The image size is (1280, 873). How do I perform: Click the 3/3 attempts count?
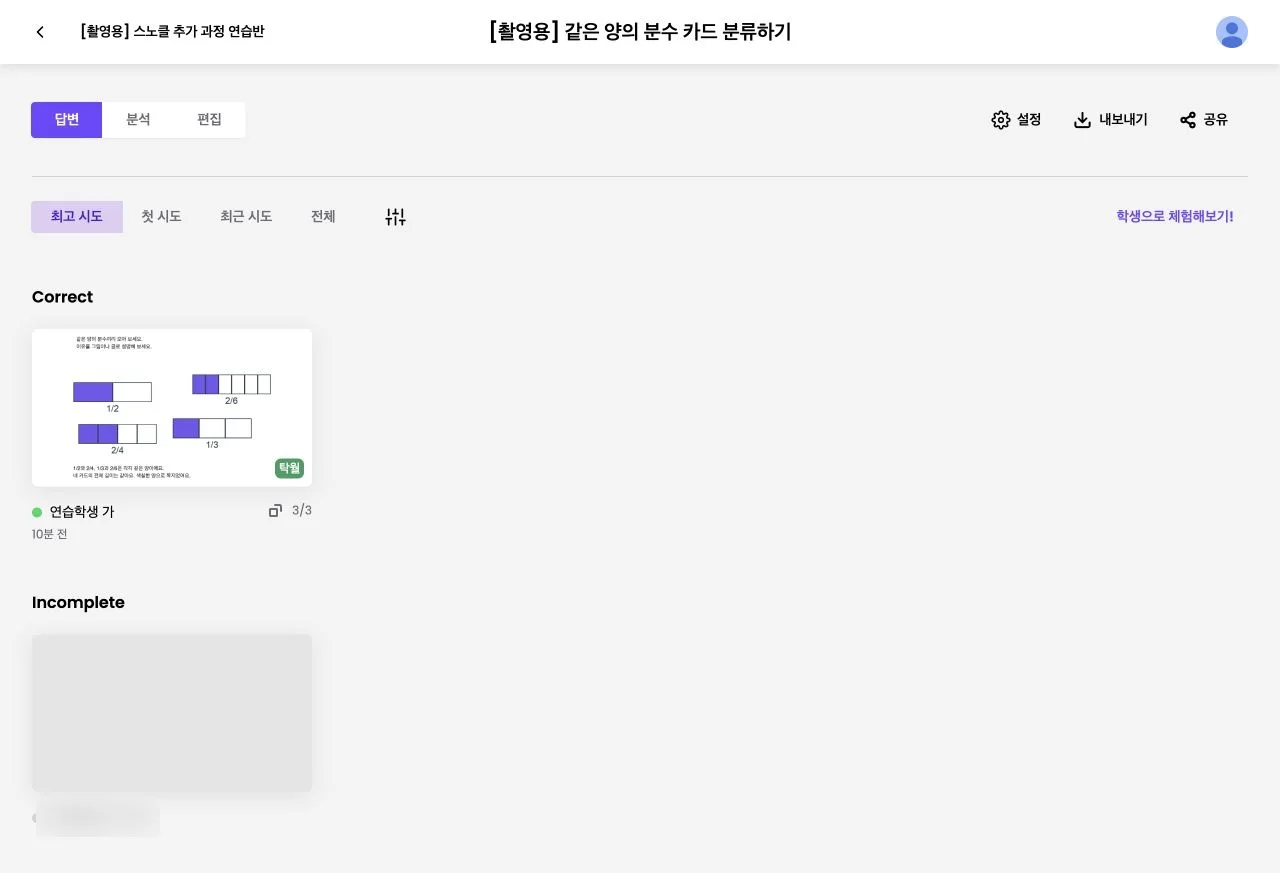(x=302, y=511)
